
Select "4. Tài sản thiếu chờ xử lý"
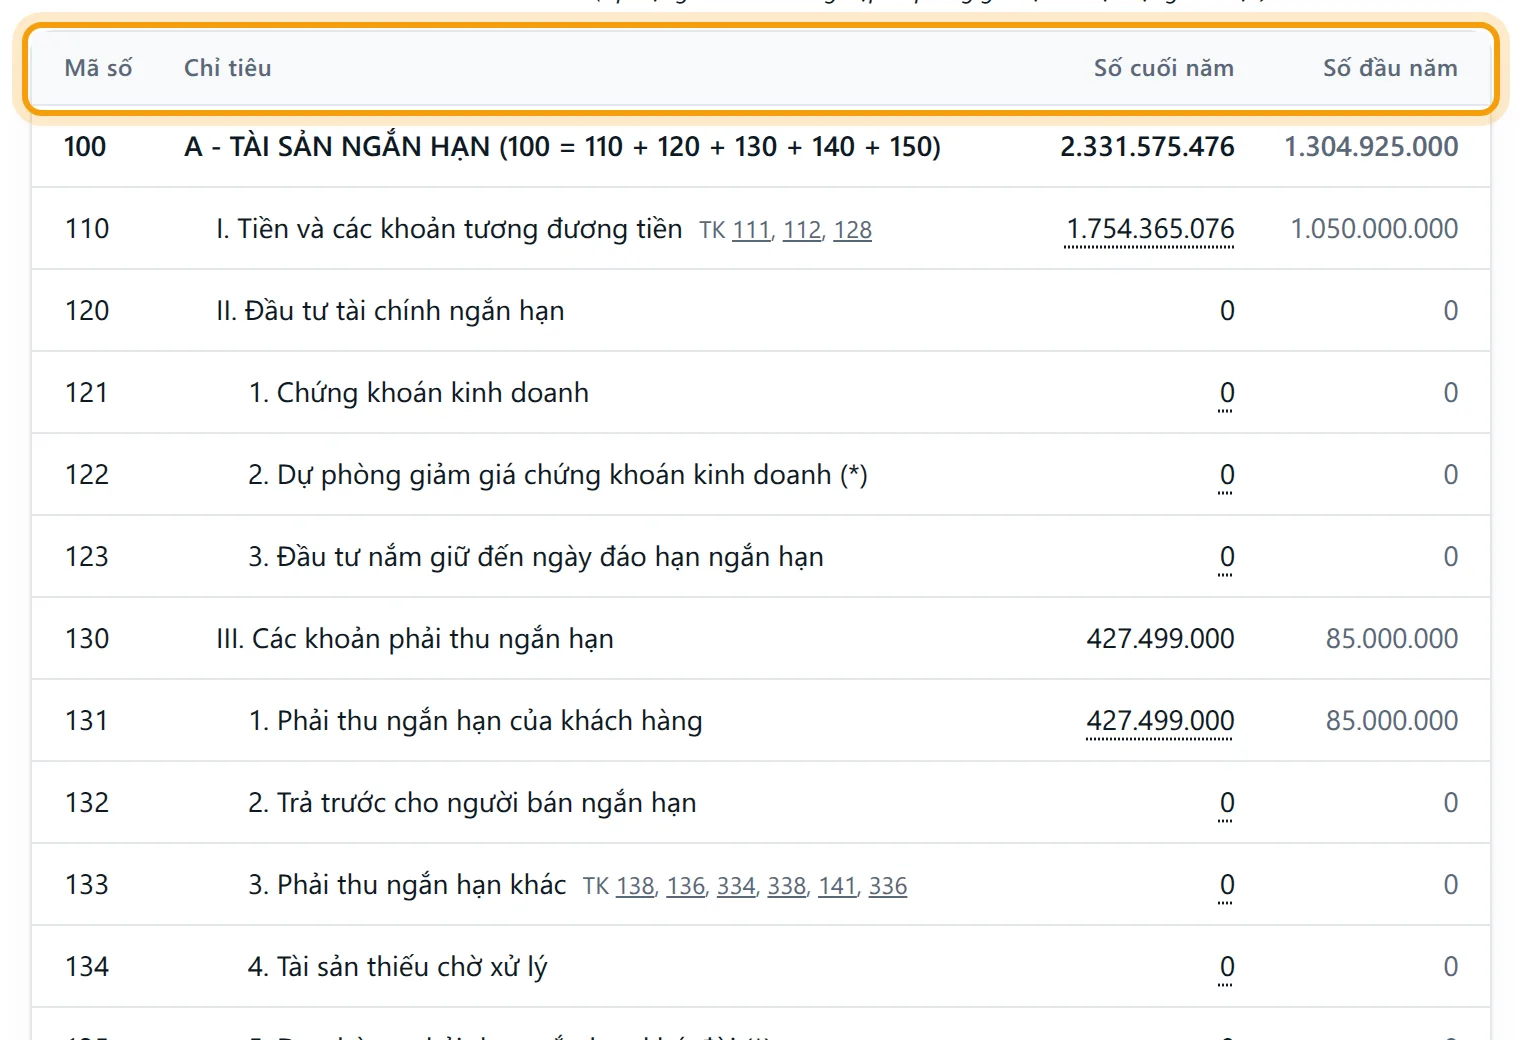point(398,967)
